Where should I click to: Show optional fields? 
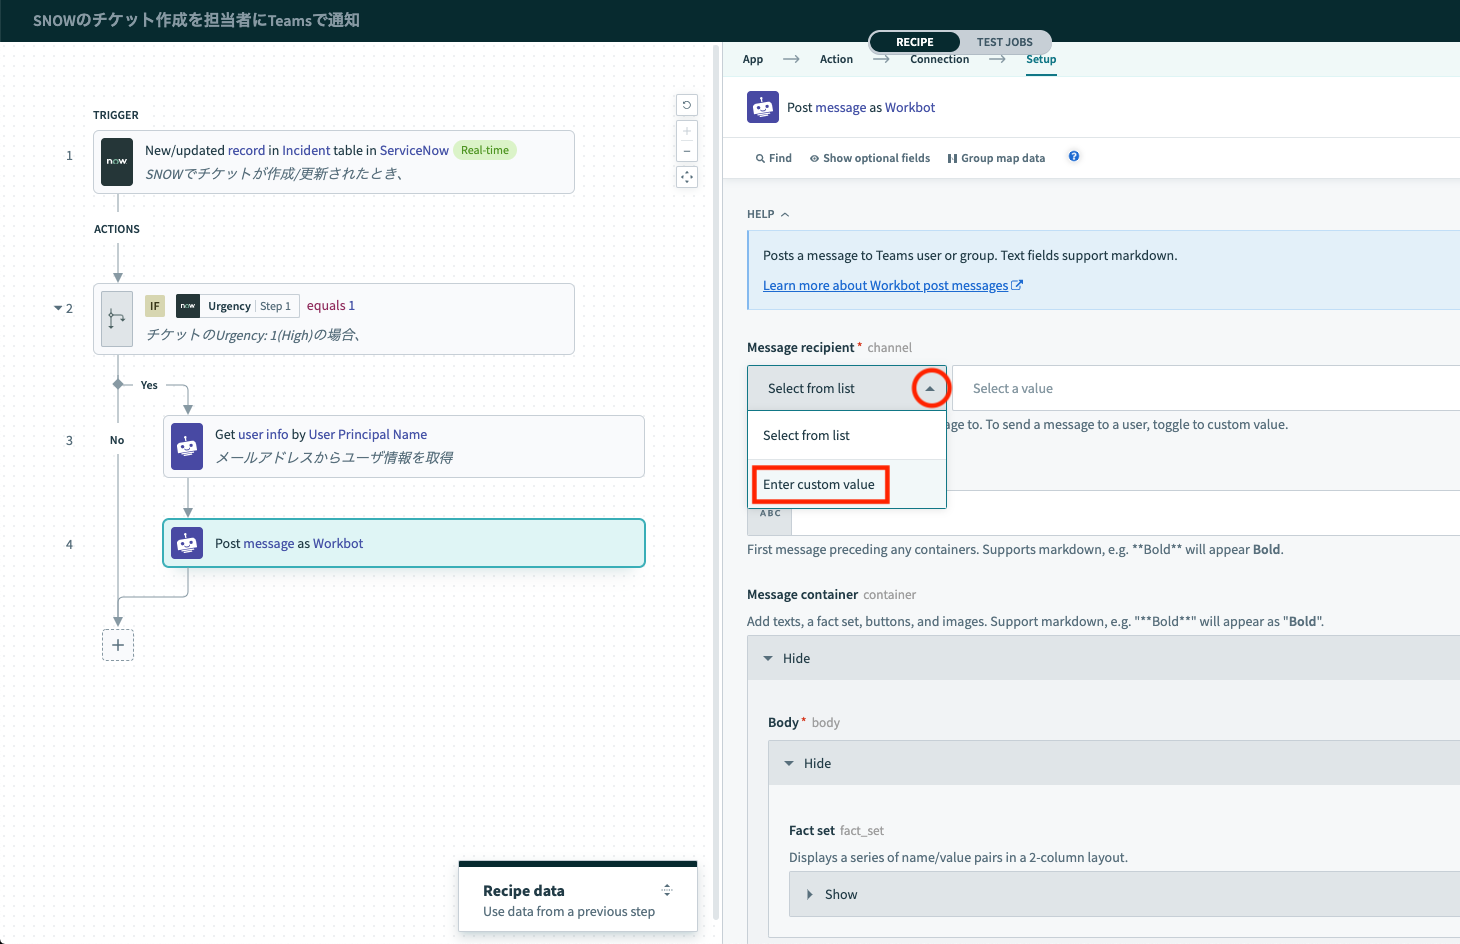tap(870, 158)
